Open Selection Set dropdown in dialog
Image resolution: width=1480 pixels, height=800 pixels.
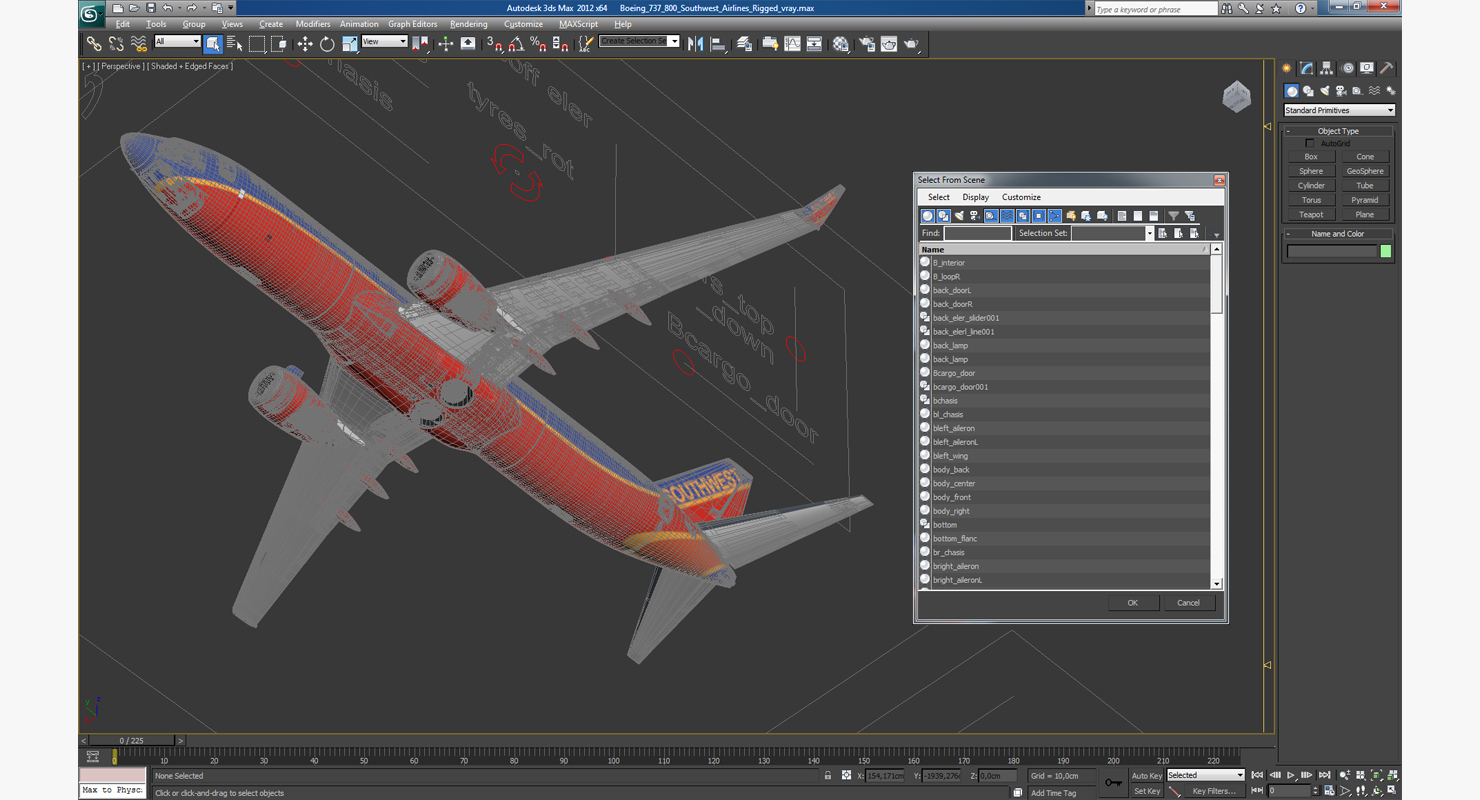tap(1149, 233)
